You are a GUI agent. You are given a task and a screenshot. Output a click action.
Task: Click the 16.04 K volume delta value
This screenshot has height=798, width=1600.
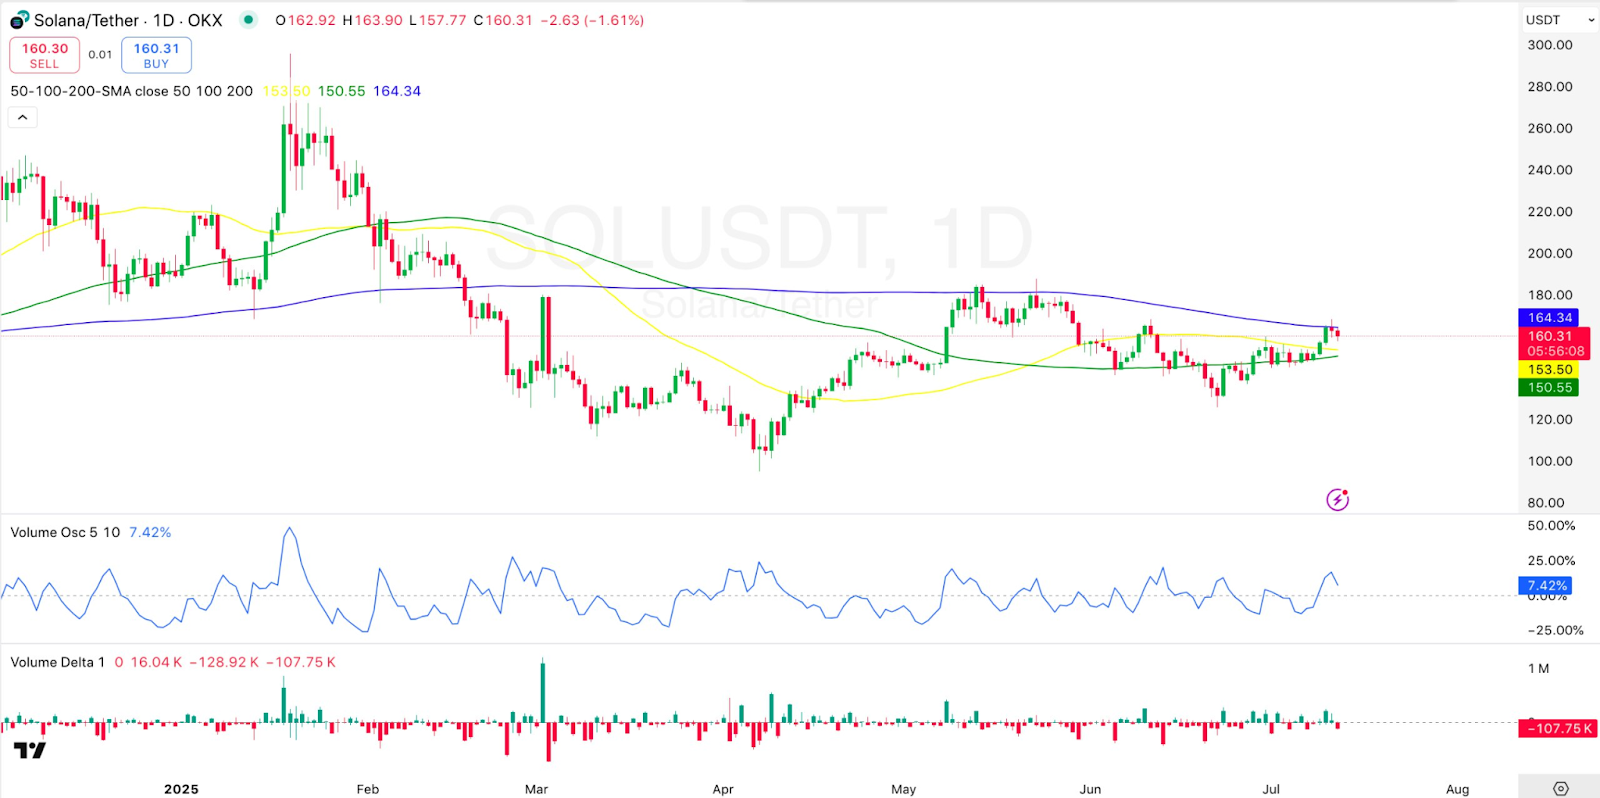click(x=156, y=662)
